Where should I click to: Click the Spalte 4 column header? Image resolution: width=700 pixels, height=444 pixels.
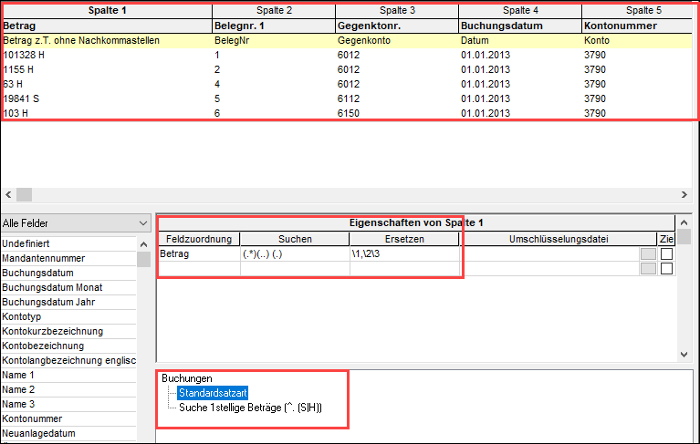coord(520,10)
